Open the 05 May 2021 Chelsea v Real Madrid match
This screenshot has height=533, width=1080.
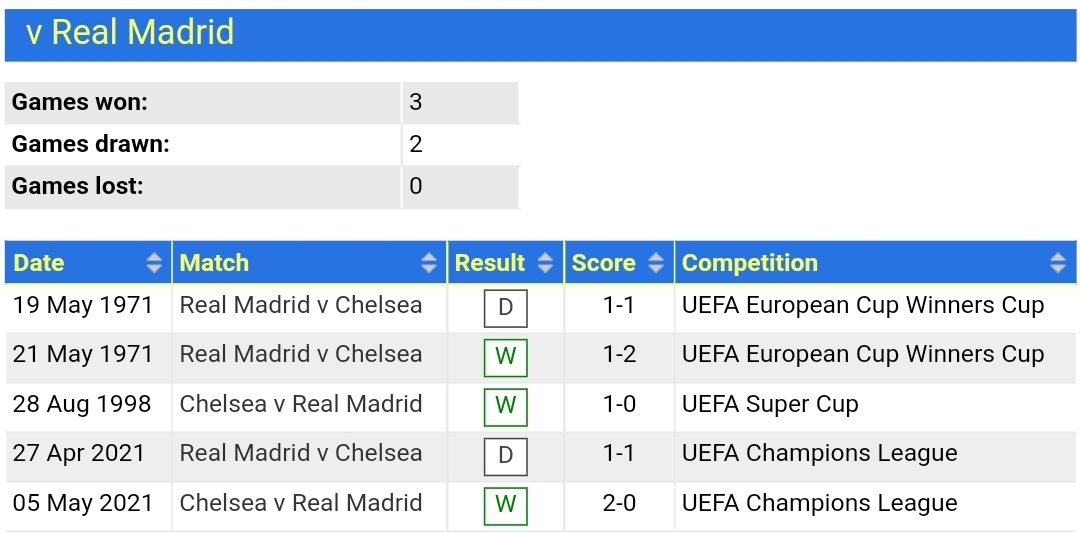(301, 503)
